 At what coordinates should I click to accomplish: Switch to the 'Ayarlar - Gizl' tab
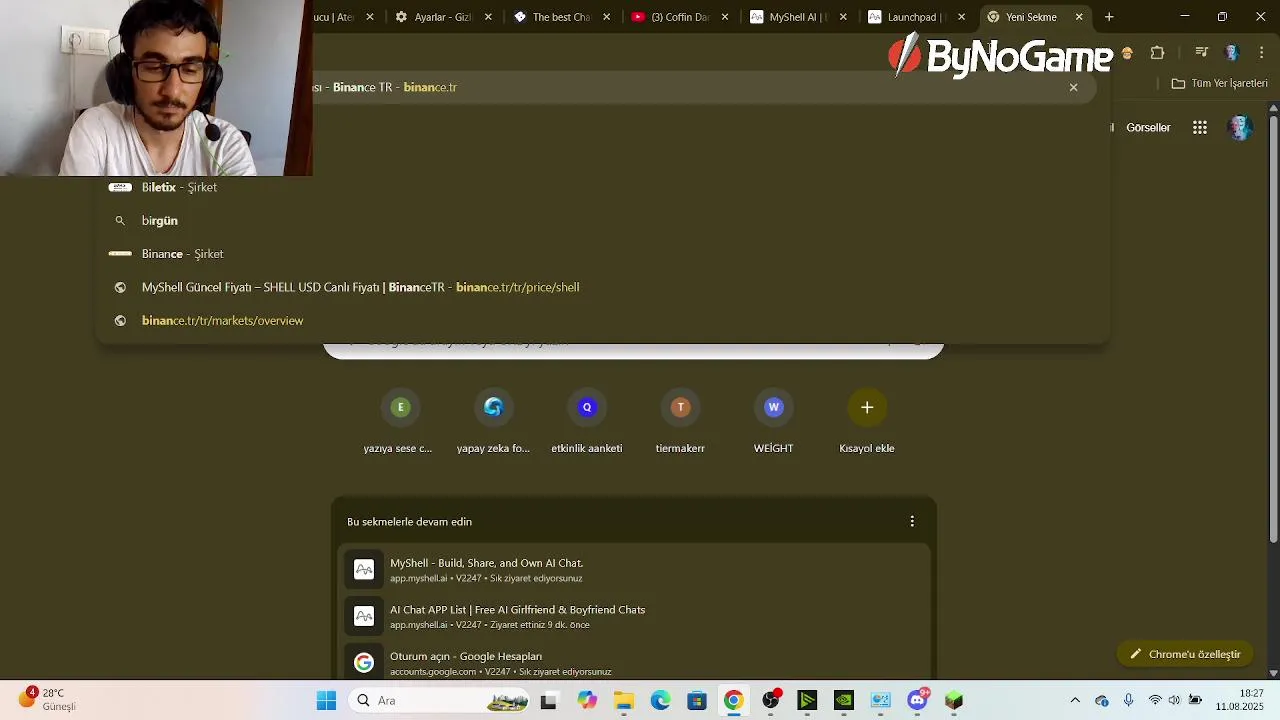coord(444,17)
